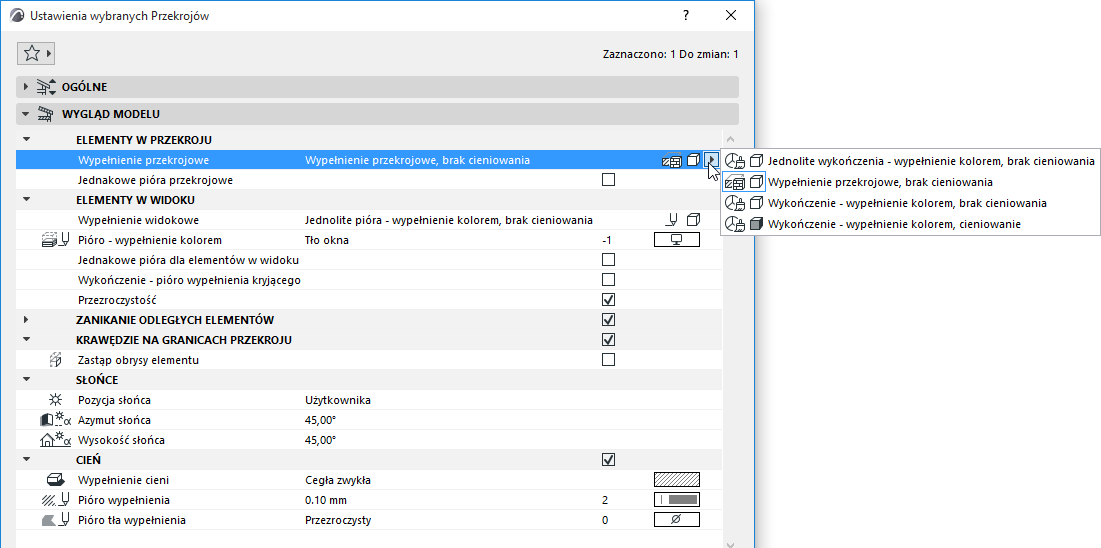Click the Wysokość słońca icon

[55, 441]
